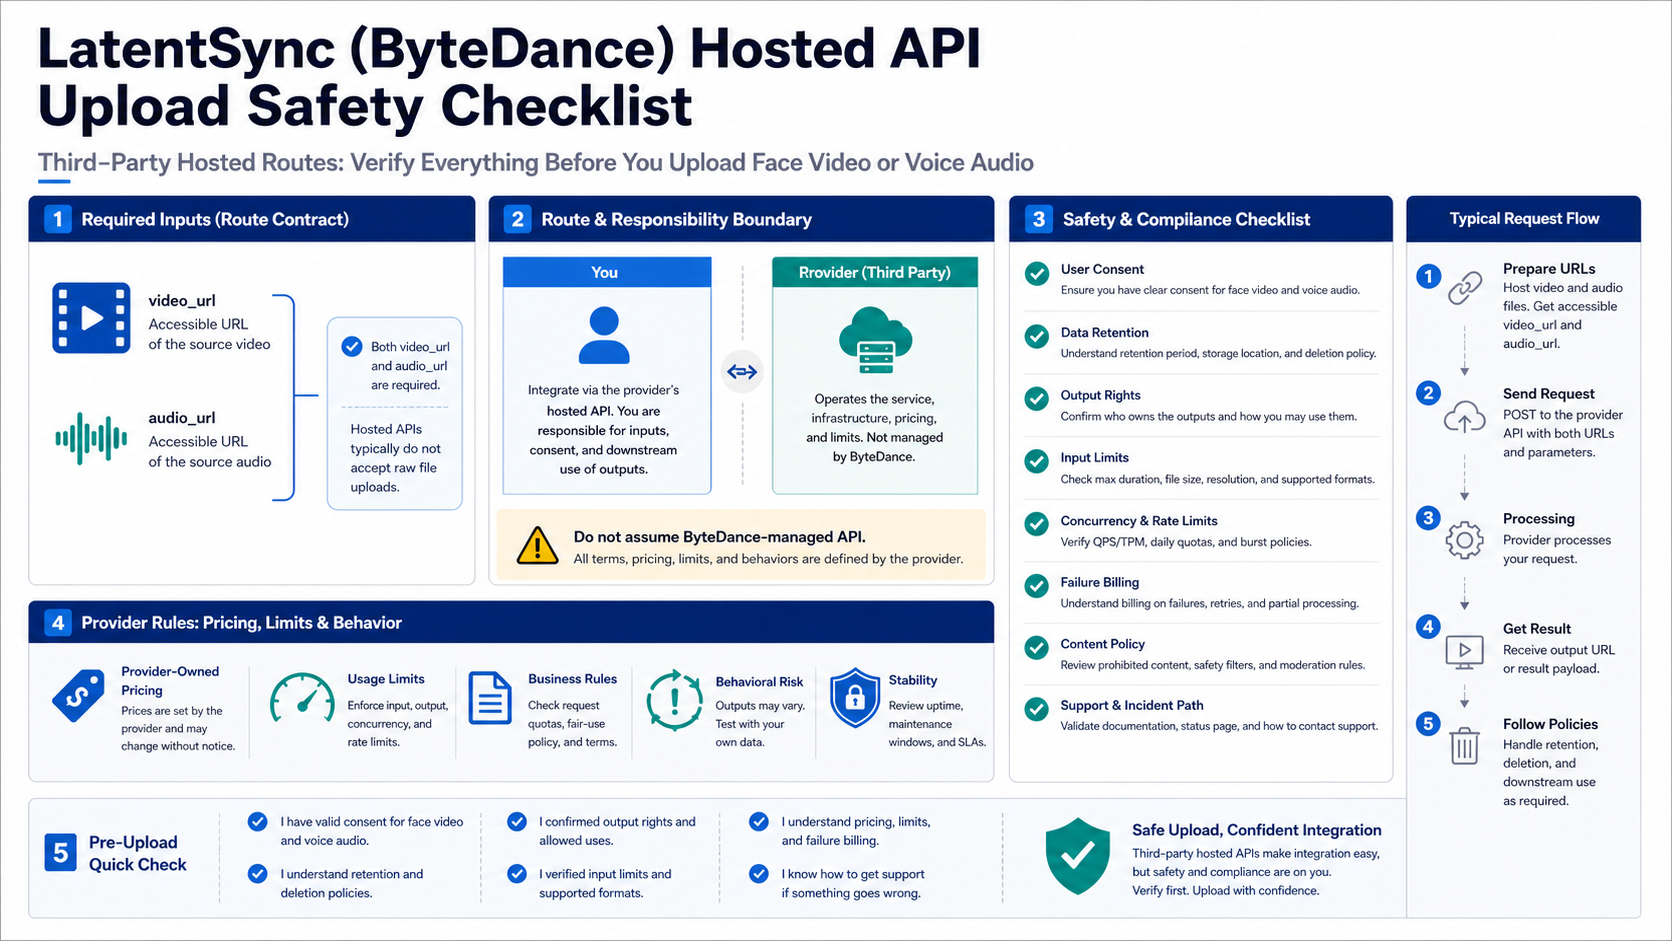
Task: Click the Data Retention green check icon
Action: point(1037,336)
